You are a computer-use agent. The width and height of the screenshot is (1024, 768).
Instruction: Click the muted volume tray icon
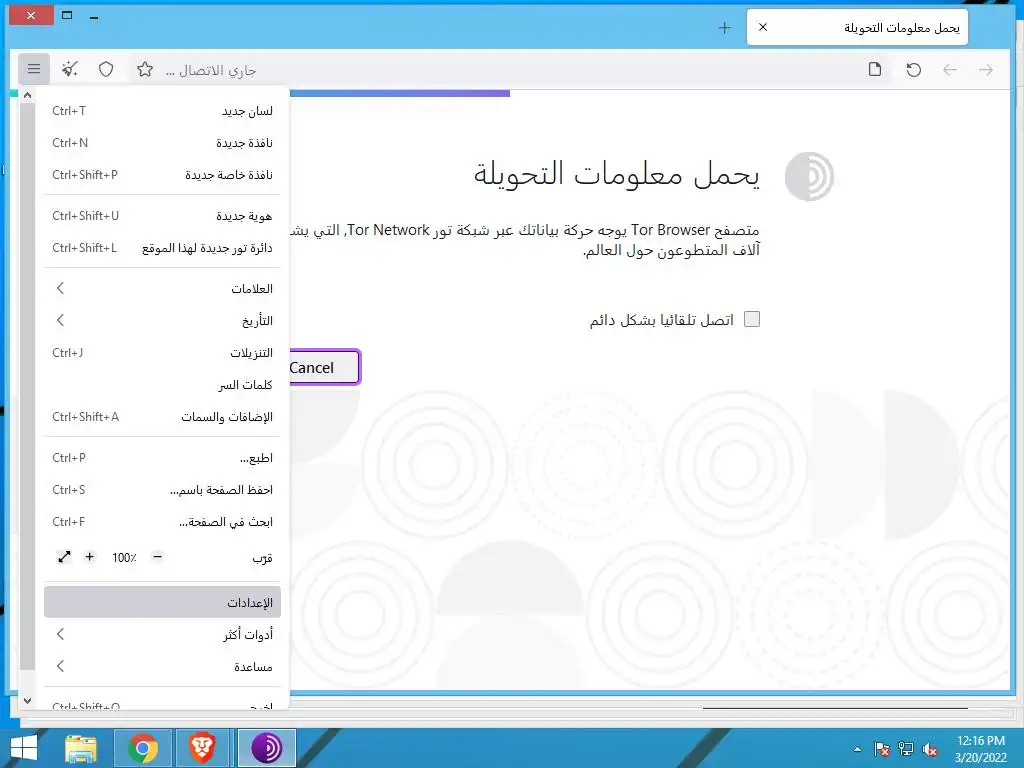930,749
